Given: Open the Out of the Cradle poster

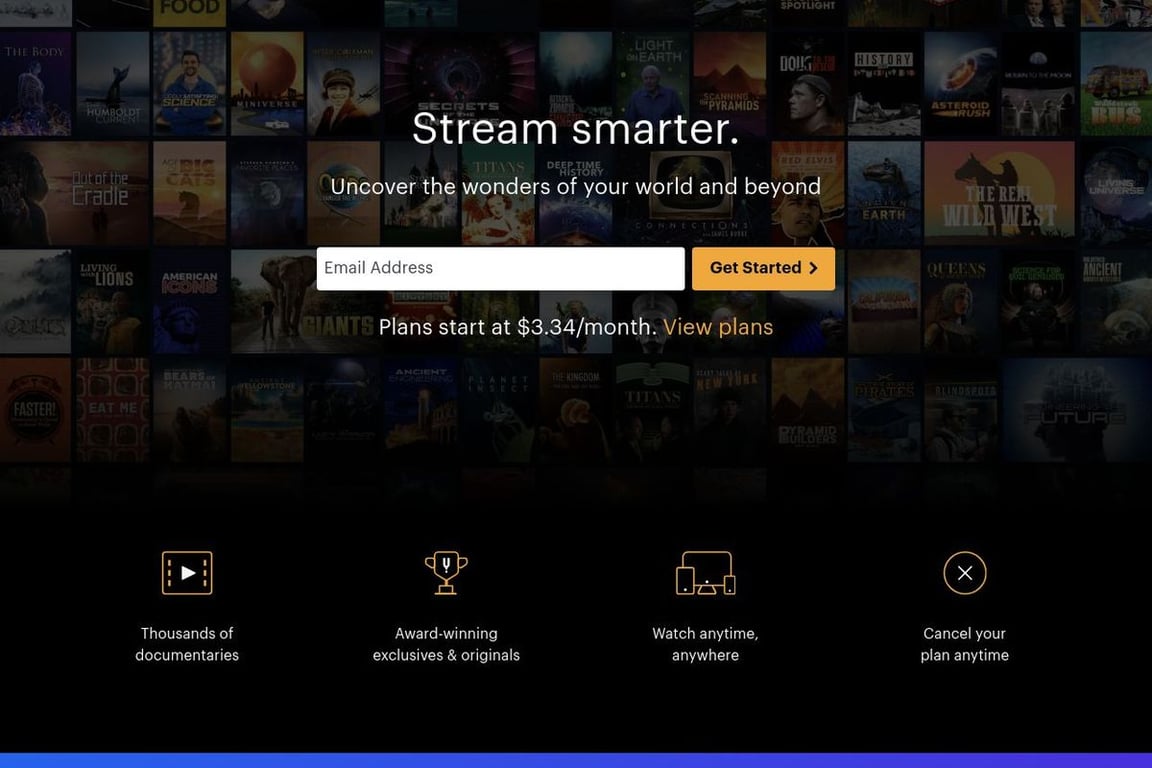Looking at the screenshot, I should tap(74, 193).
